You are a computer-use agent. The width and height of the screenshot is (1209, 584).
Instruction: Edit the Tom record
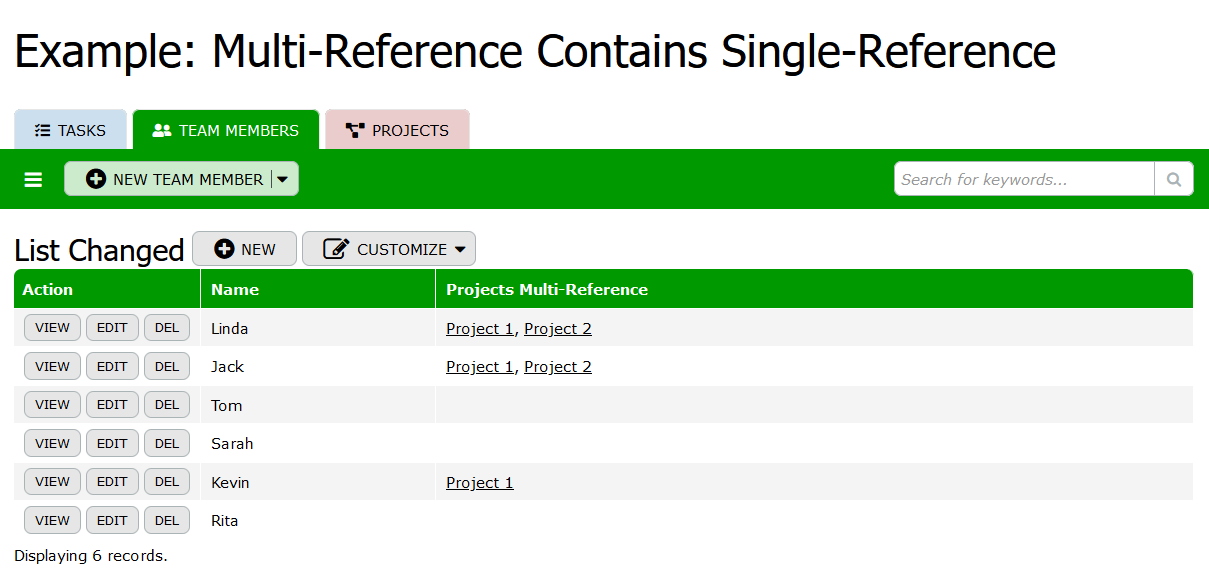[112, 405]
